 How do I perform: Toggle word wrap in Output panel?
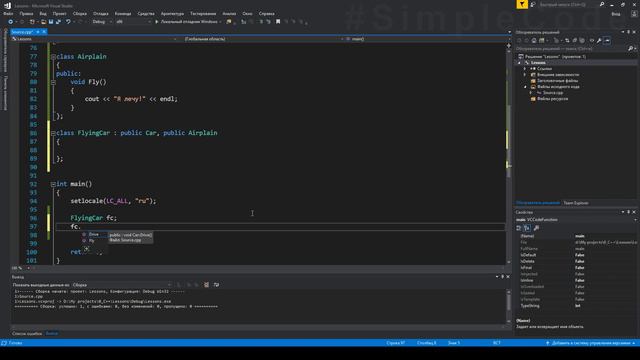[x=216, y=285]
